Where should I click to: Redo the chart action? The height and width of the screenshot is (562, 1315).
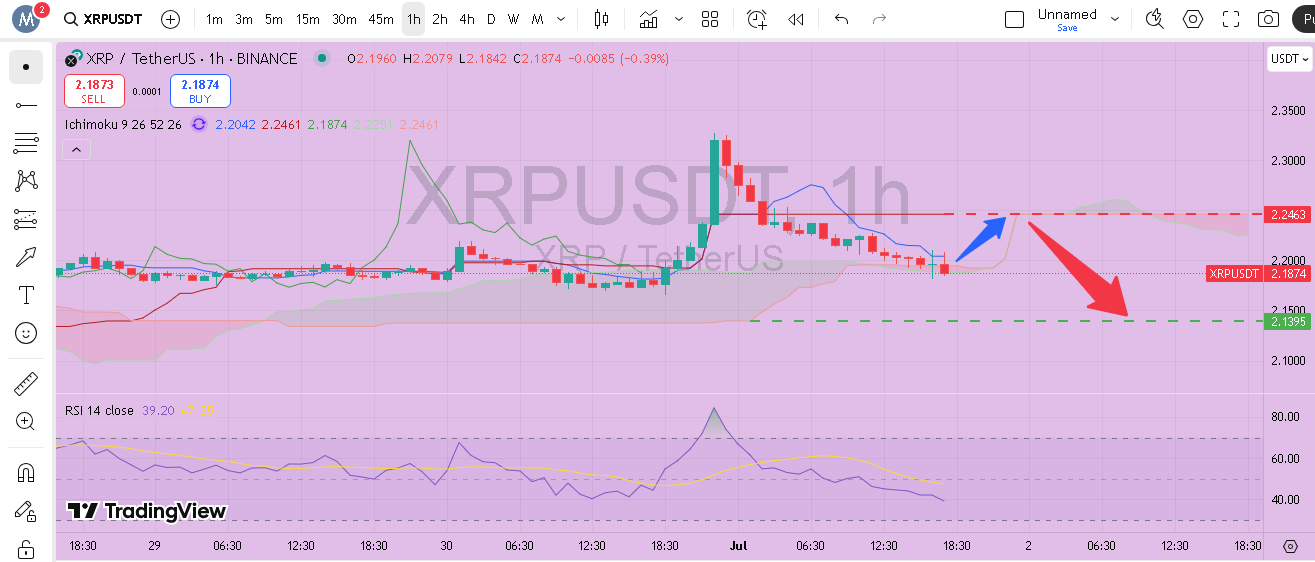tap(880, 19)
